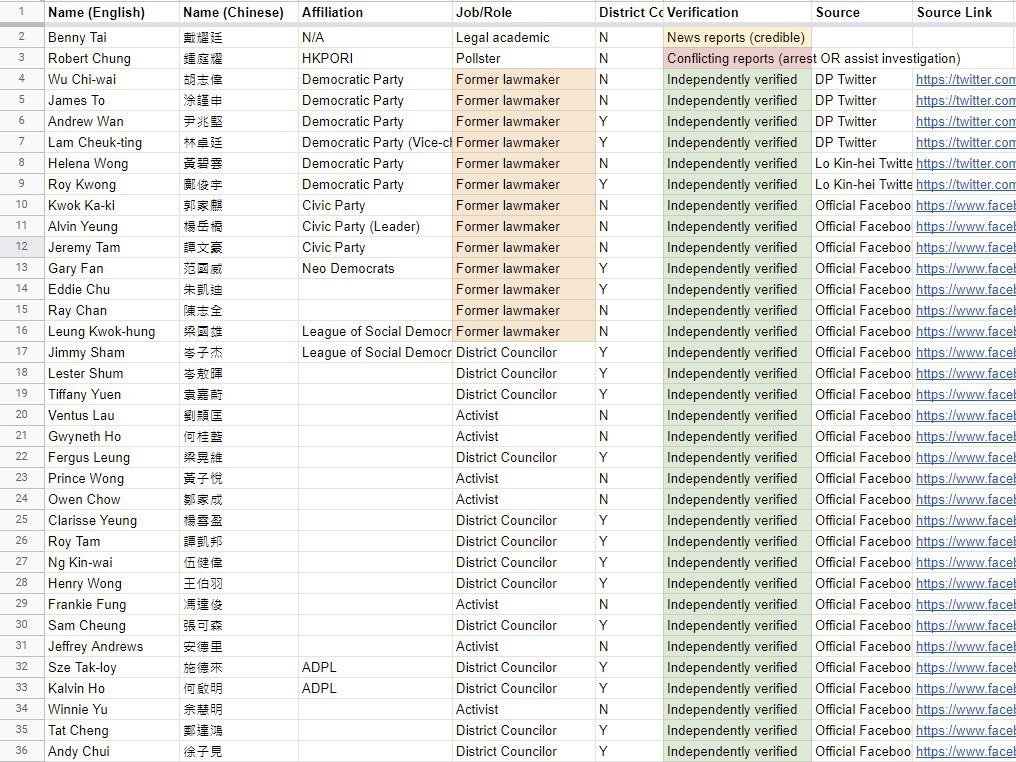The image size is (1016, 762).
Task: Click the 'Clarisse Yeung' name cell
Action: point(111,520)
